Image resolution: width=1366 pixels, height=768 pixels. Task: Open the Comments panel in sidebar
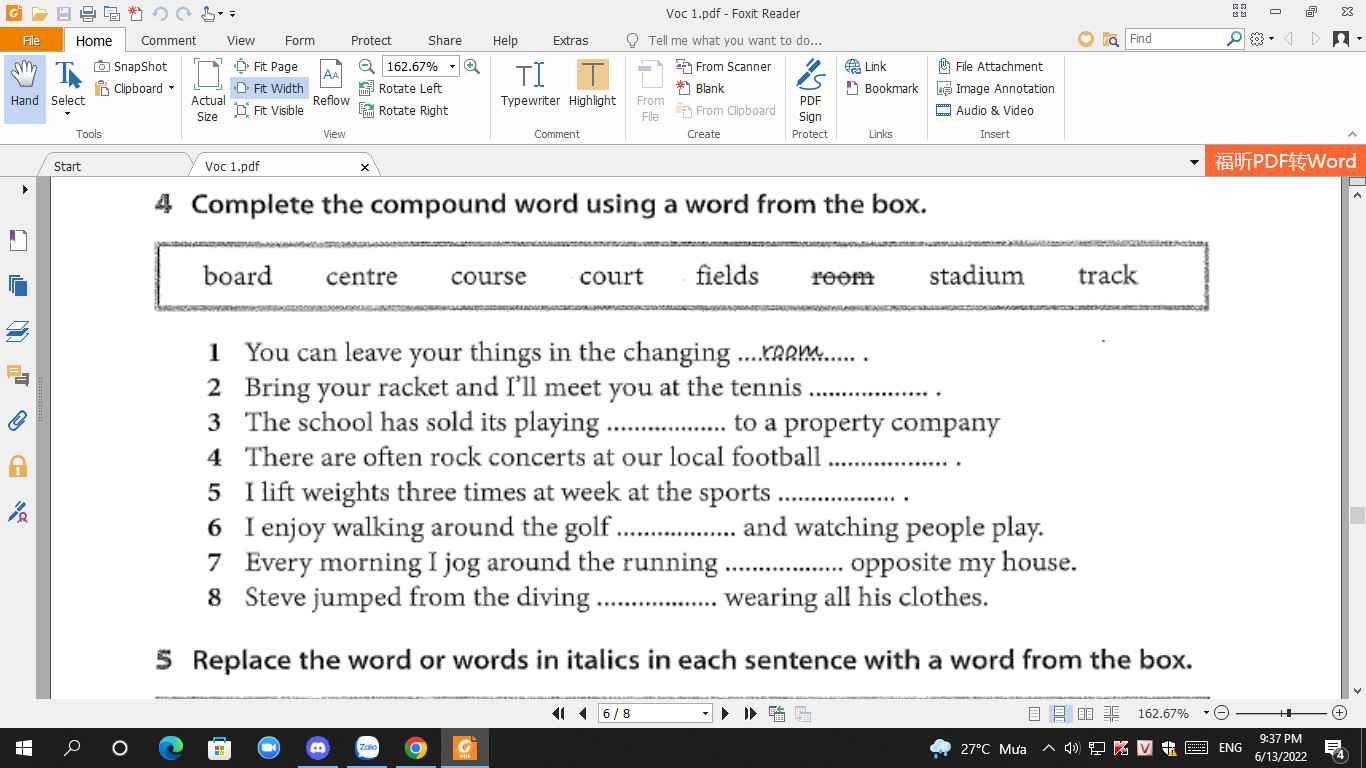pos(18,376)
